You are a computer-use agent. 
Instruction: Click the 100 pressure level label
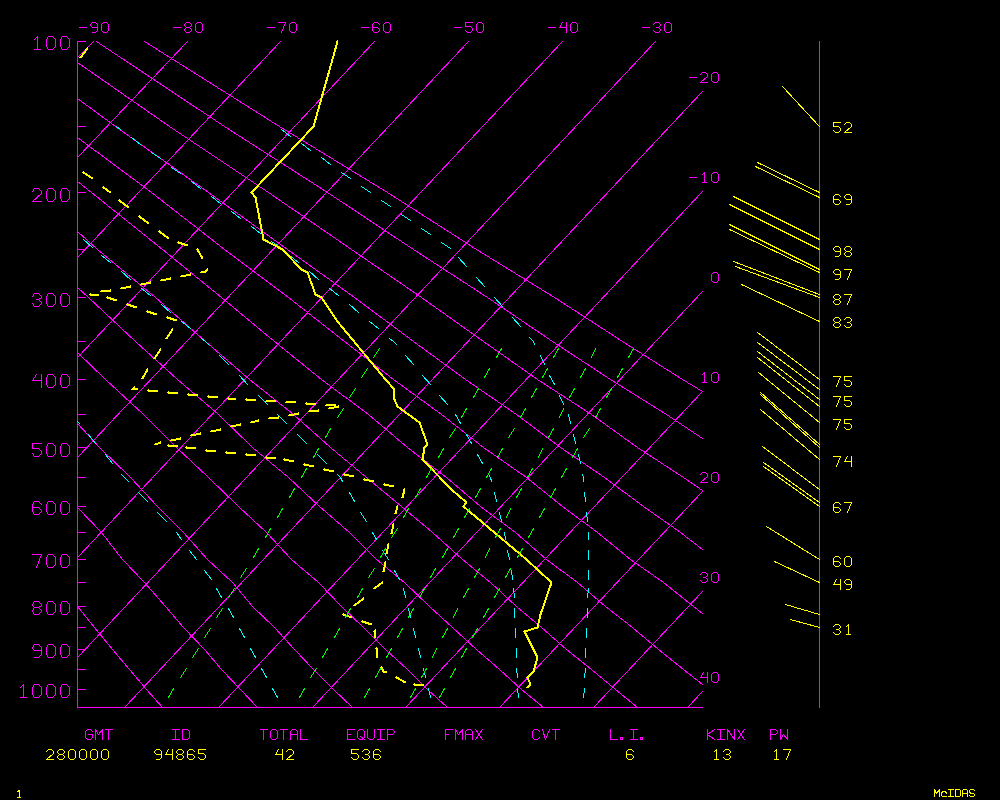pyautogui.click(x=50, y=43)
